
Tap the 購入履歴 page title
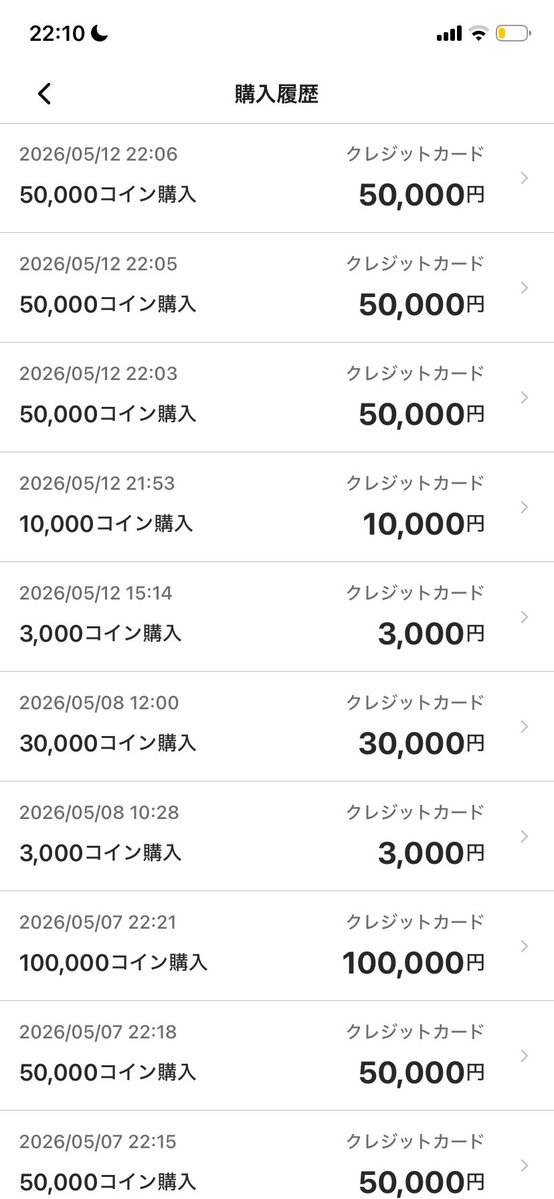coord(276,94)
